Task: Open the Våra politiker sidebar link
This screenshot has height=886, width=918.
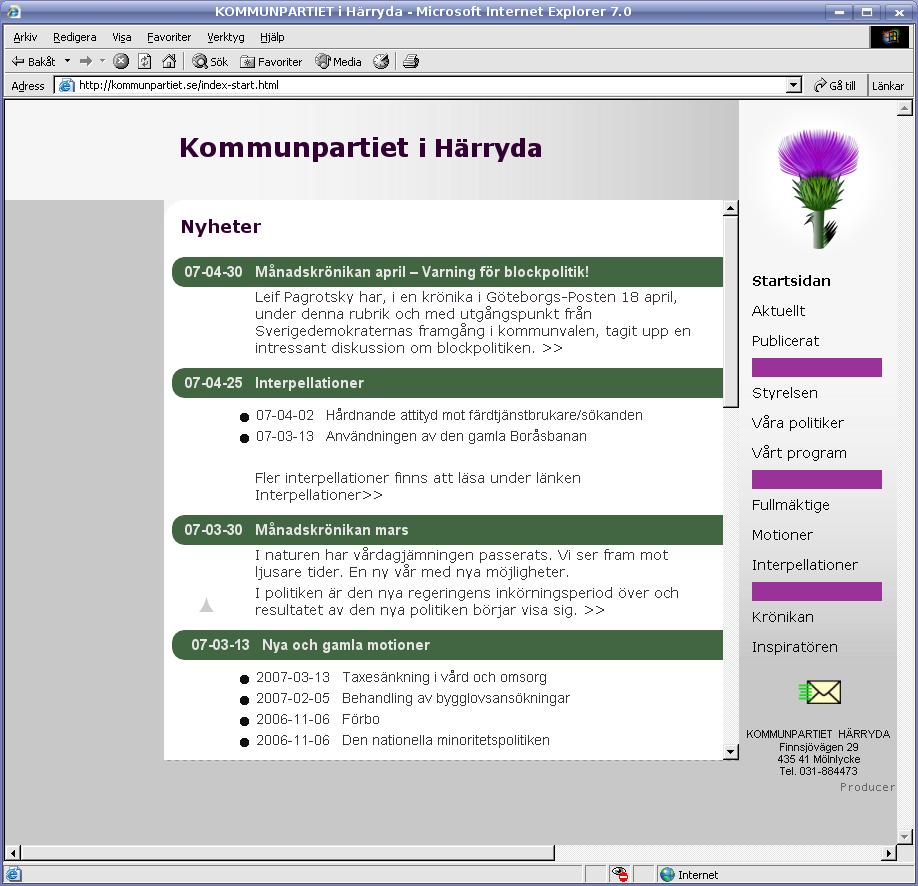Action: (x=797, y=423)
